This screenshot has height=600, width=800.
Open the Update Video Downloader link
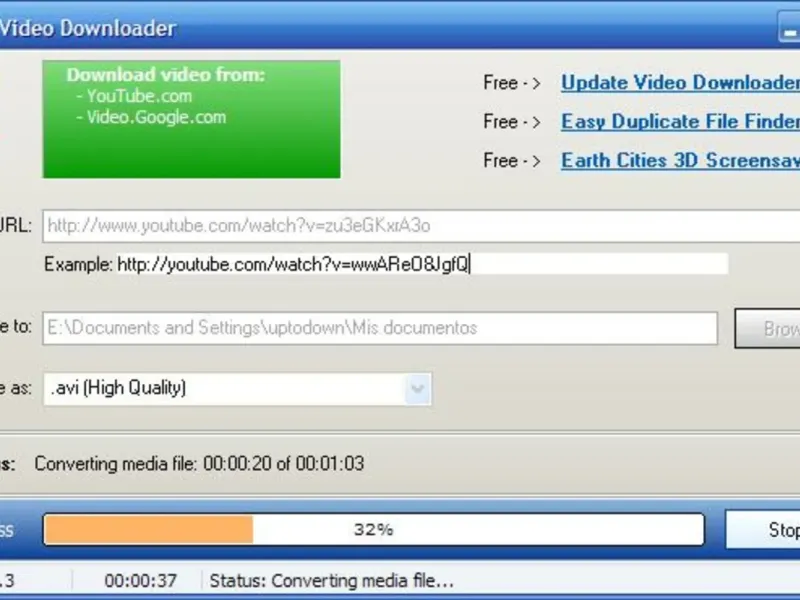click(681, 83)
